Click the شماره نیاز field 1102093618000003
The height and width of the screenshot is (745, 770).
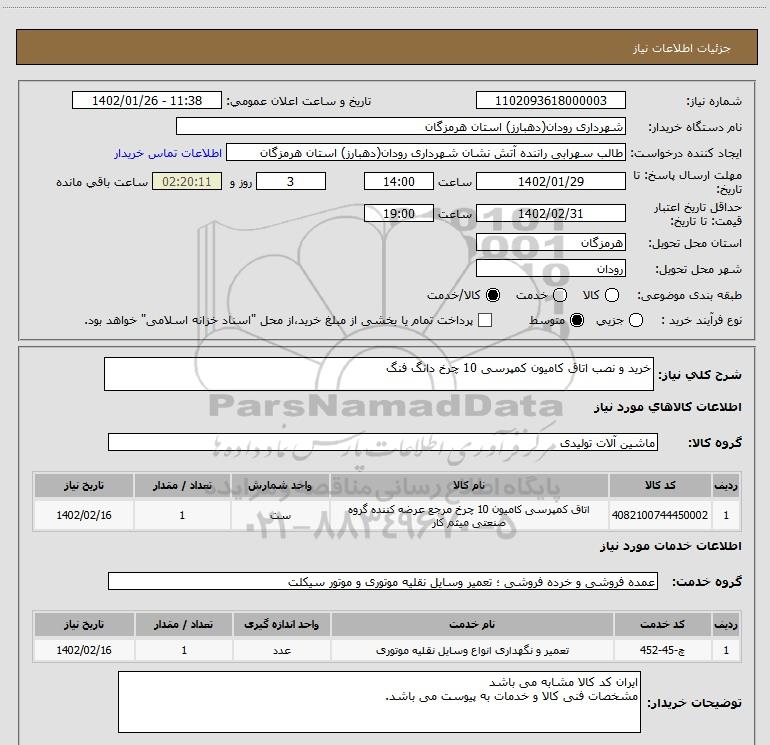point(550,100)
